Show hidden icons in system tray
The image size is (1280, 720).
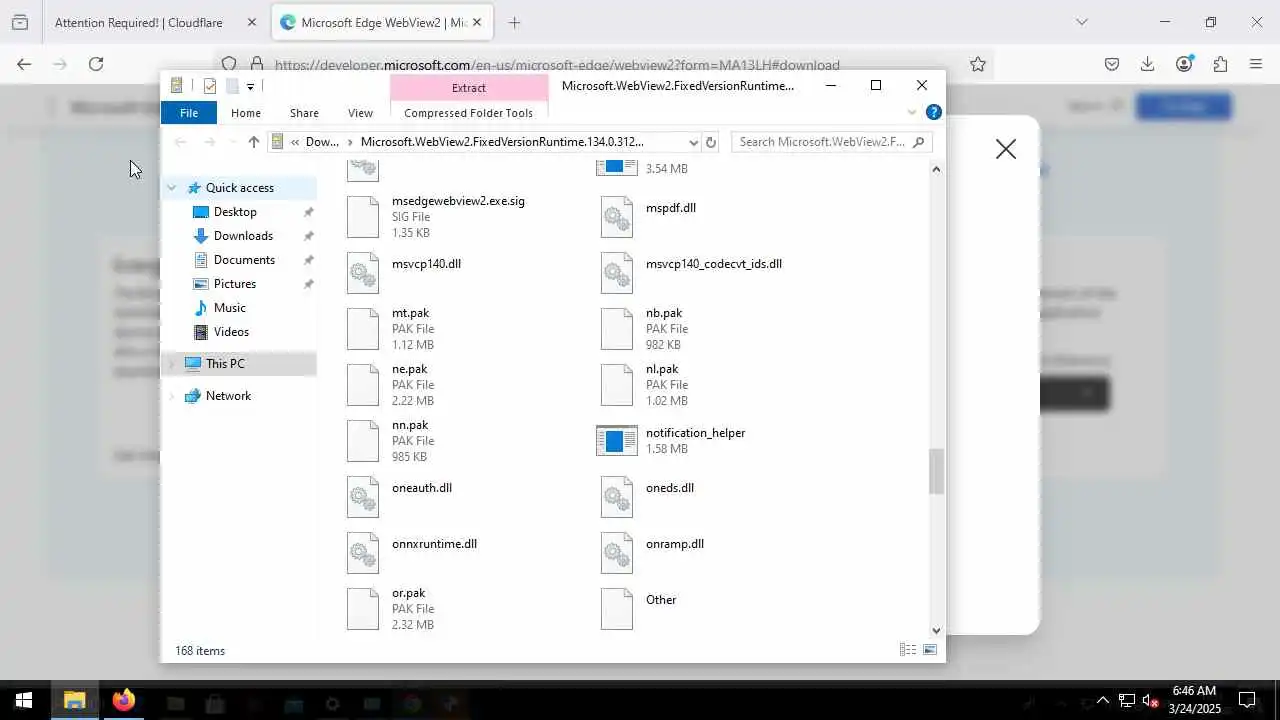[x=1103, y=700]
